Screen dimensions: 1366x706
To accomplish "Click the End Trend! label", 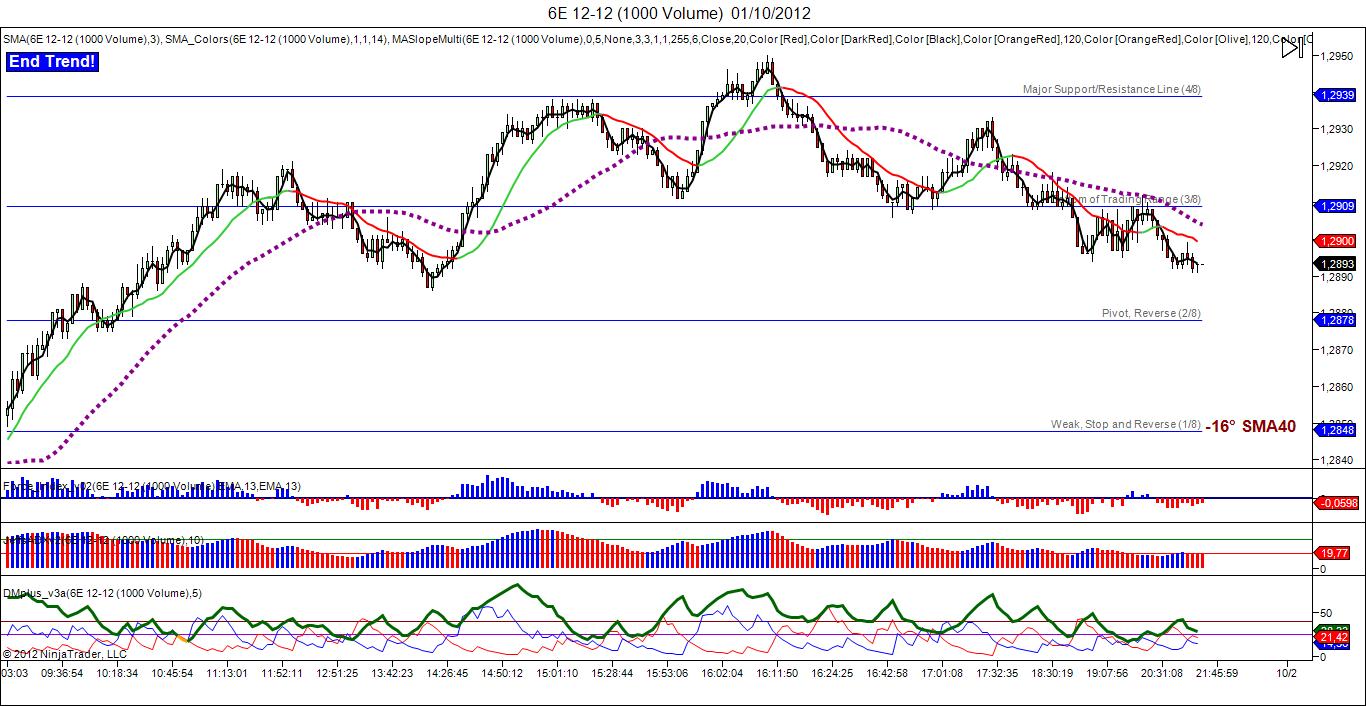I will coord(52,62).
